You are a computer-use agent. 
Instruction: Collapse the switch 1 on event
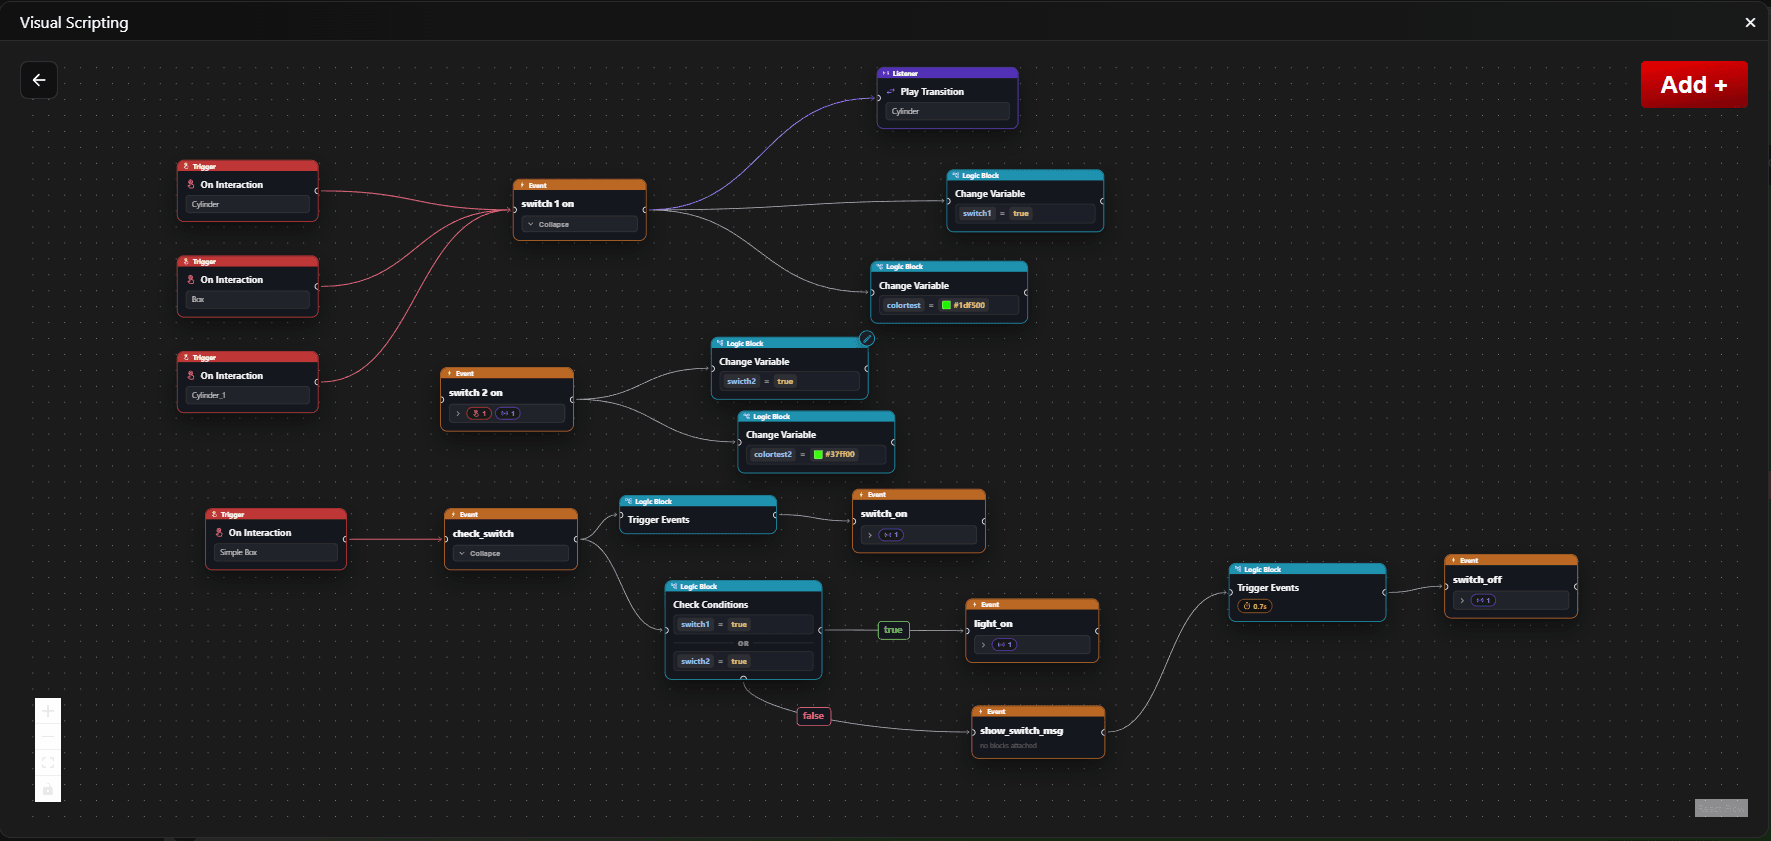click(579, 224)
